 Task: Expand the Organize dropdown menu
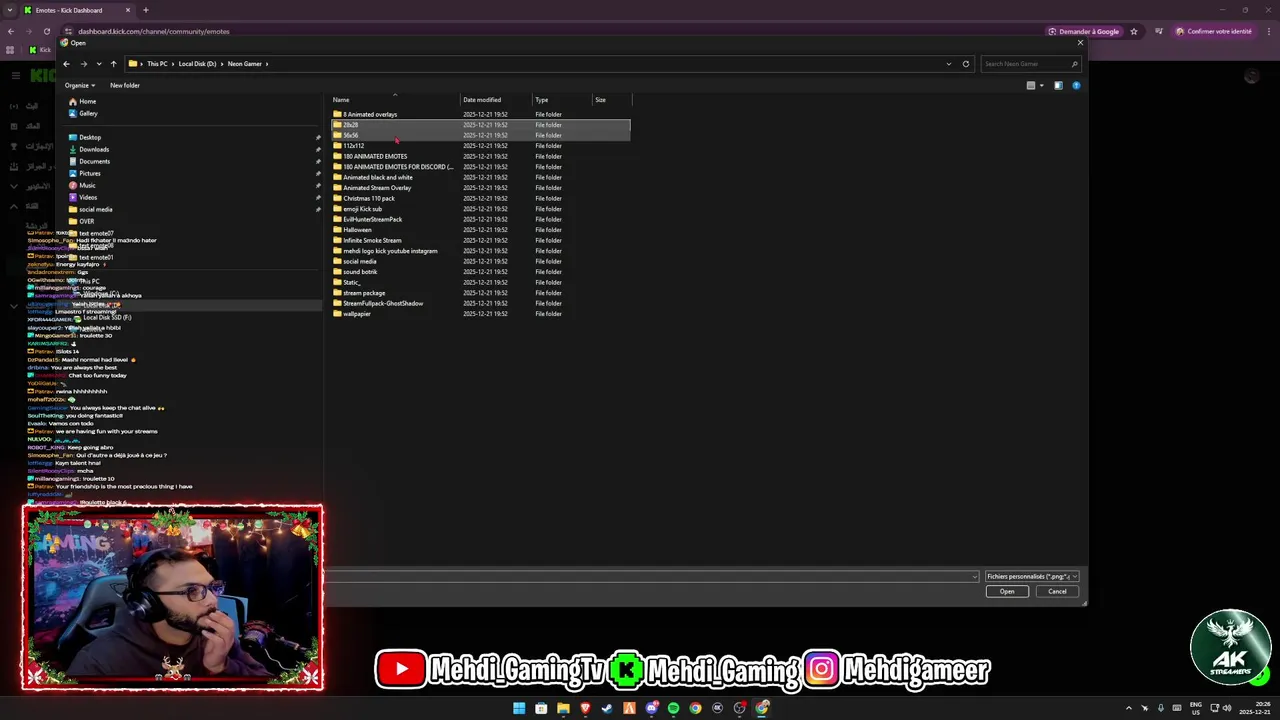(80, 86)
